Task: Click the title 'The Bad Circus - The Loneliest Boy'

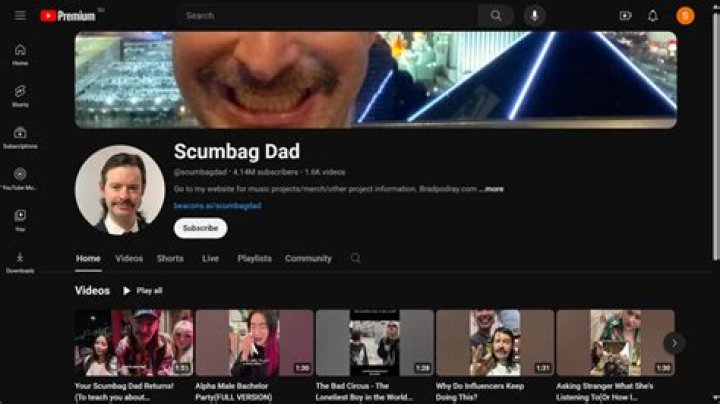Action: tap(364, 392)
